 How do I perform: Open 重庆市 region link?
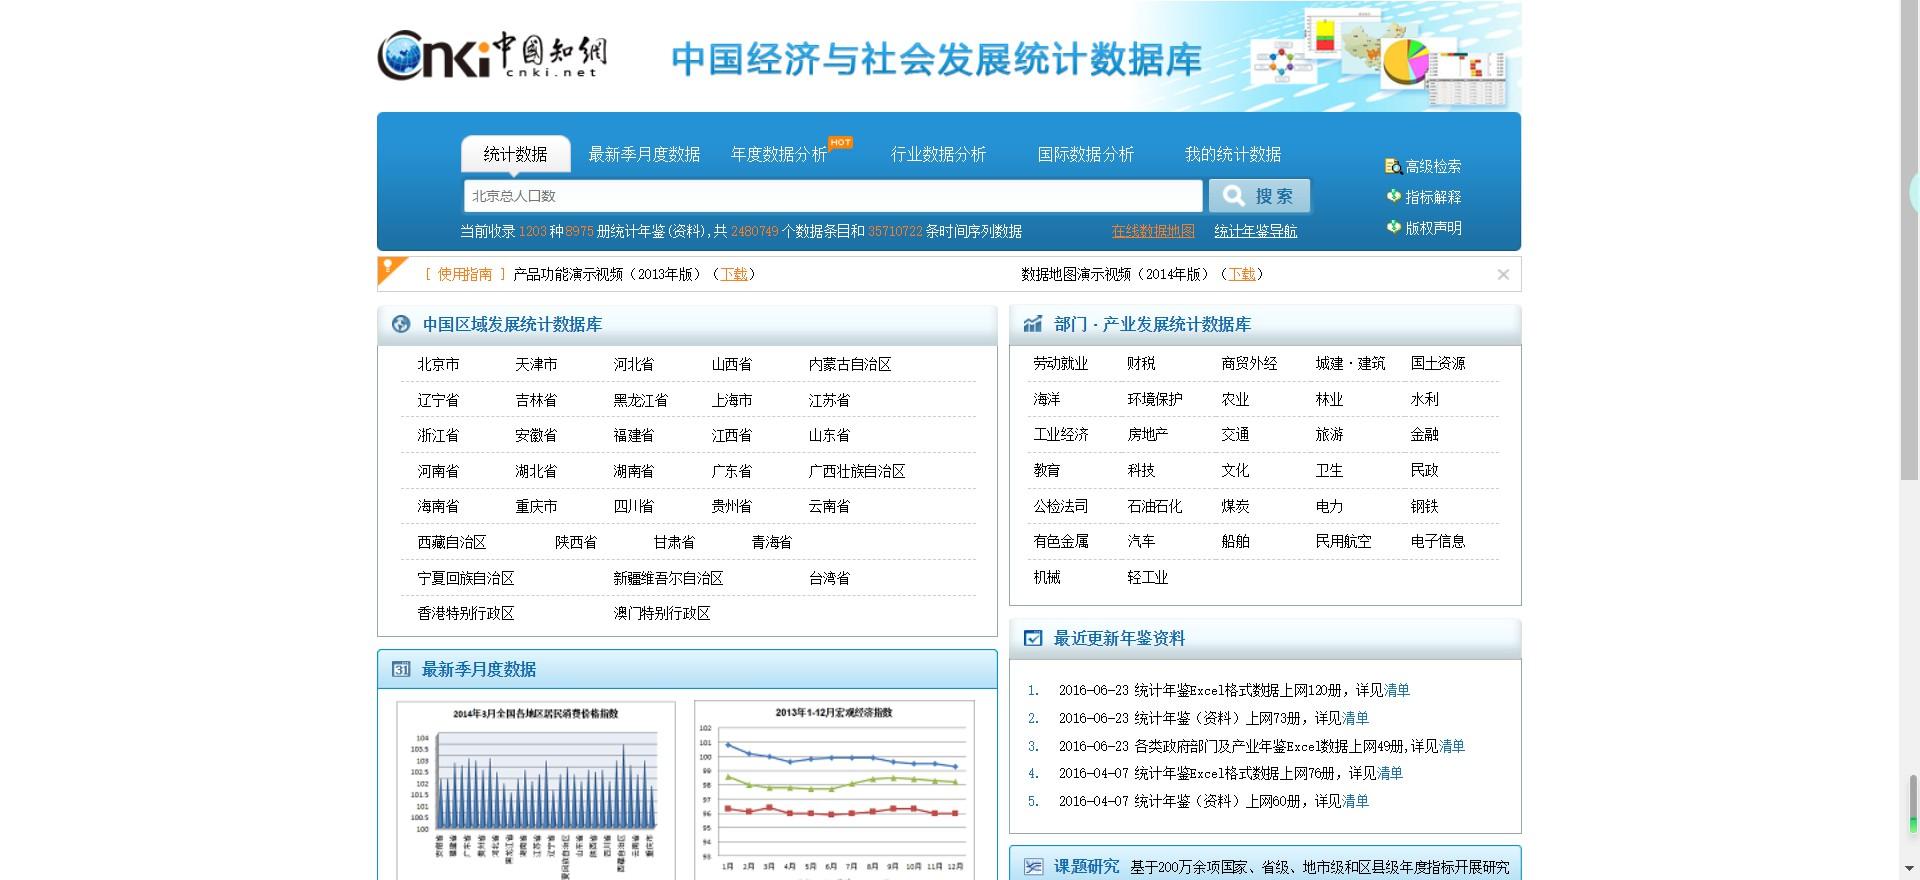click(x=536, y=506)
